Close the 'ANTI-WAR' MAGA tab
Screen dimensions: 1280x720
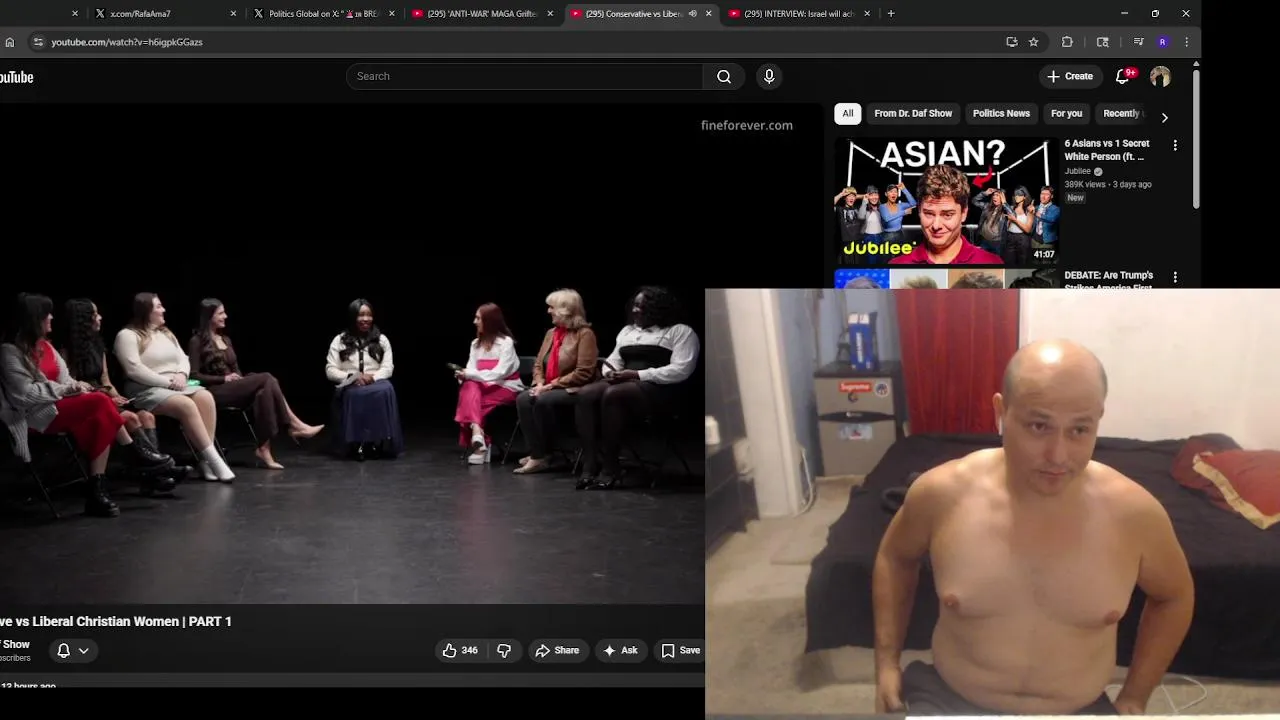[550, 14]
